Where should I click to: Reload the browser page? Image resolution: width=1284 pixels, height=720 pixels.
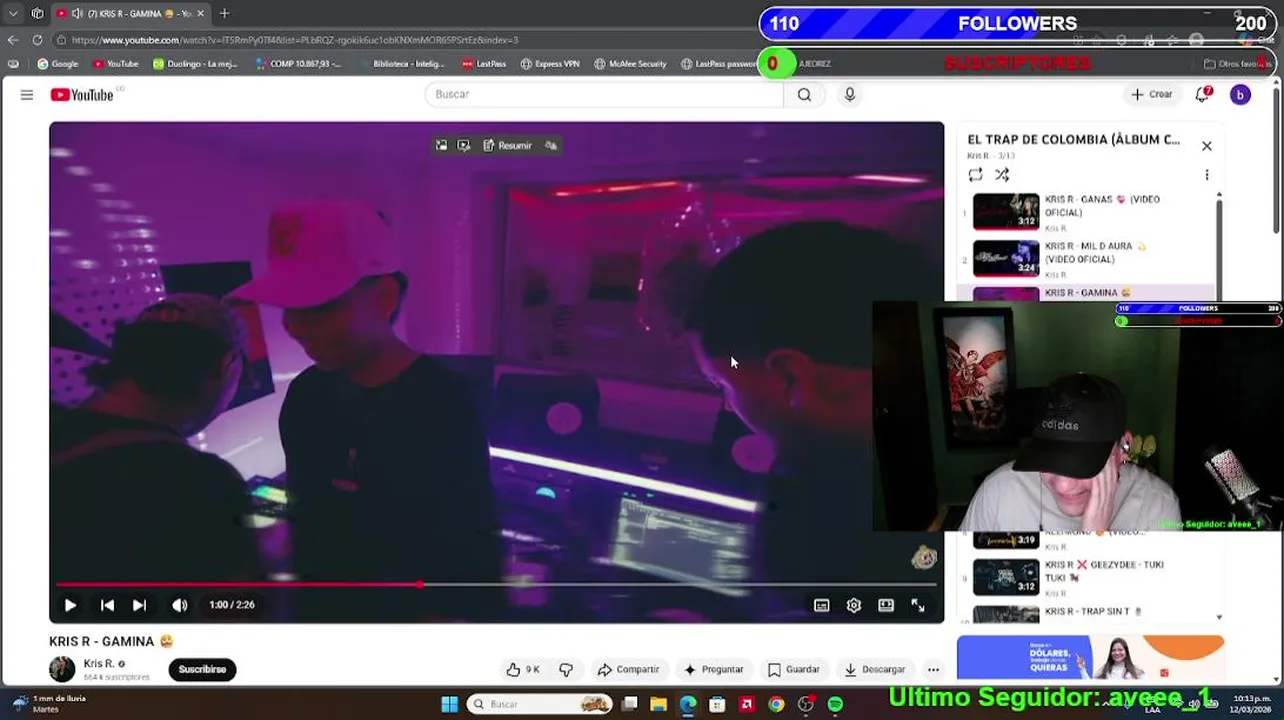click(x=37, y=40)
